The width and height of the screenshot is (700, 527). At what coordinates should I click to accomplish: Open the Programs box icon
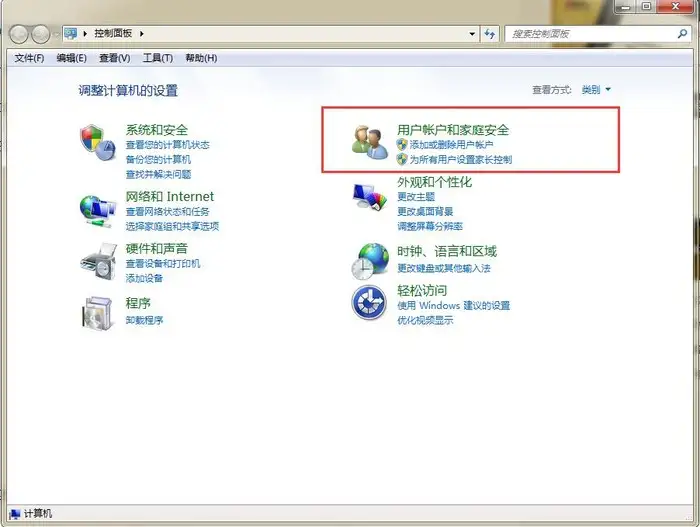click(97, 313)
